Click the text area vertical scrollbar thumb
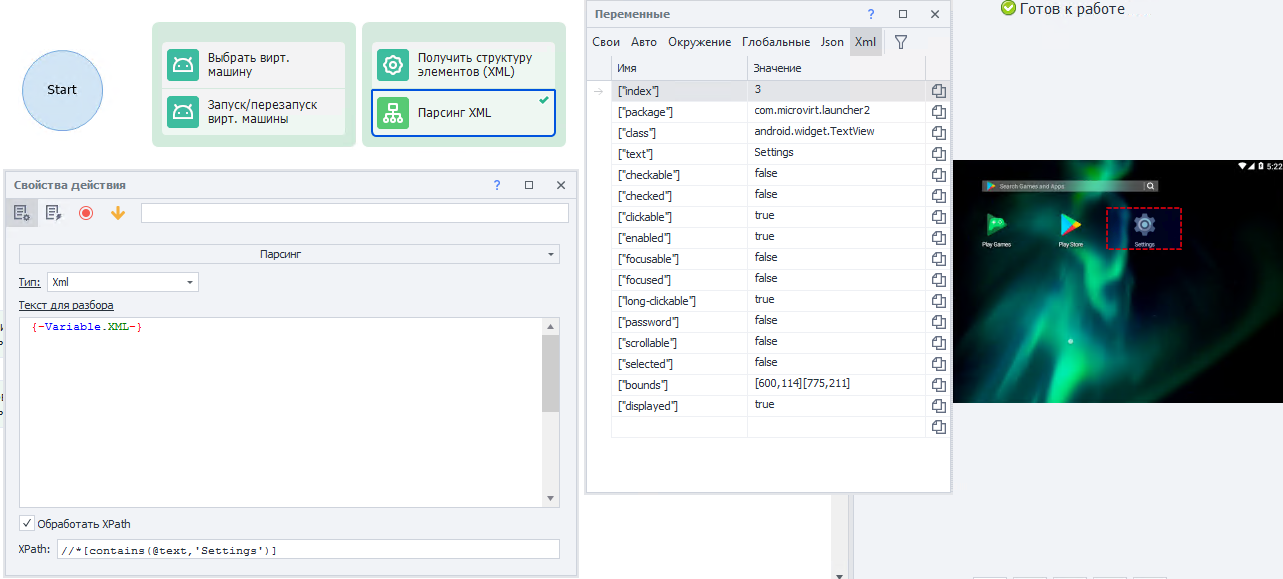 click(551, 373)
